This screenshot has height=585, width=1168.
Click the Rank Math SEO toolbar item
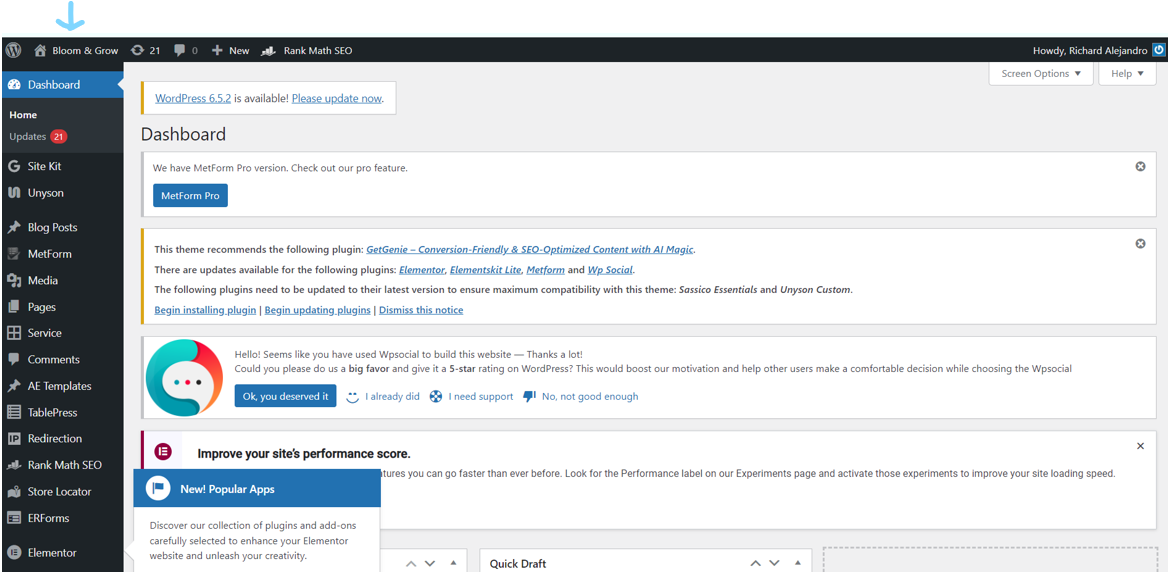pos(307,50)
